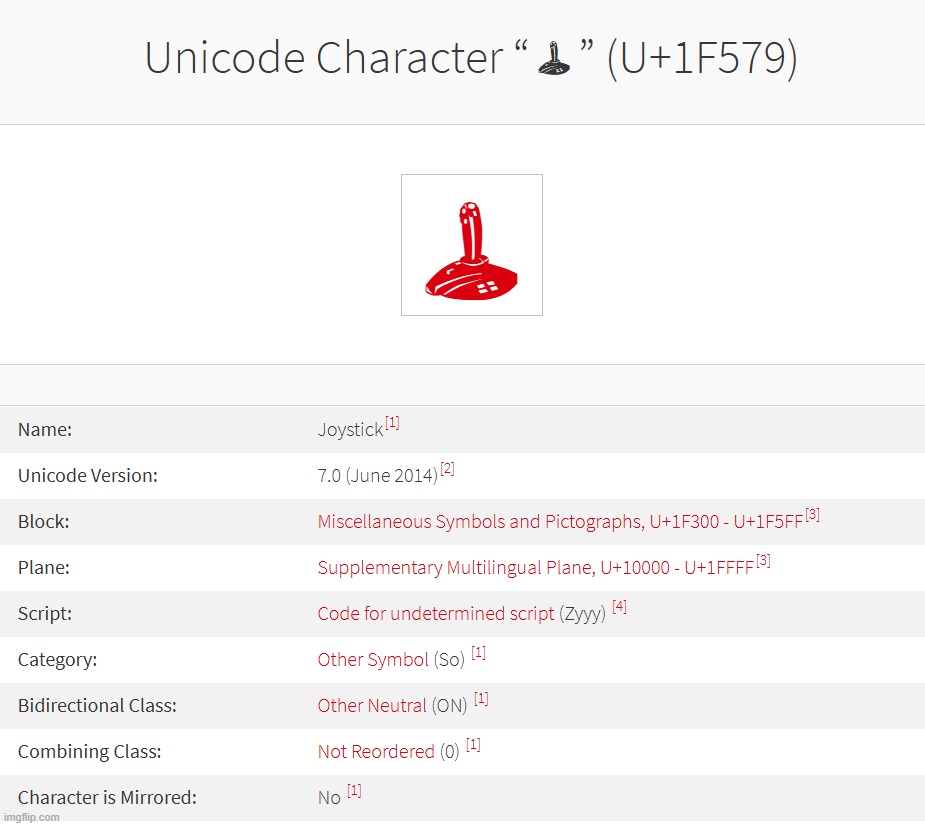Click footnote [1] after Not Reordered (0)

pos(473,745)
